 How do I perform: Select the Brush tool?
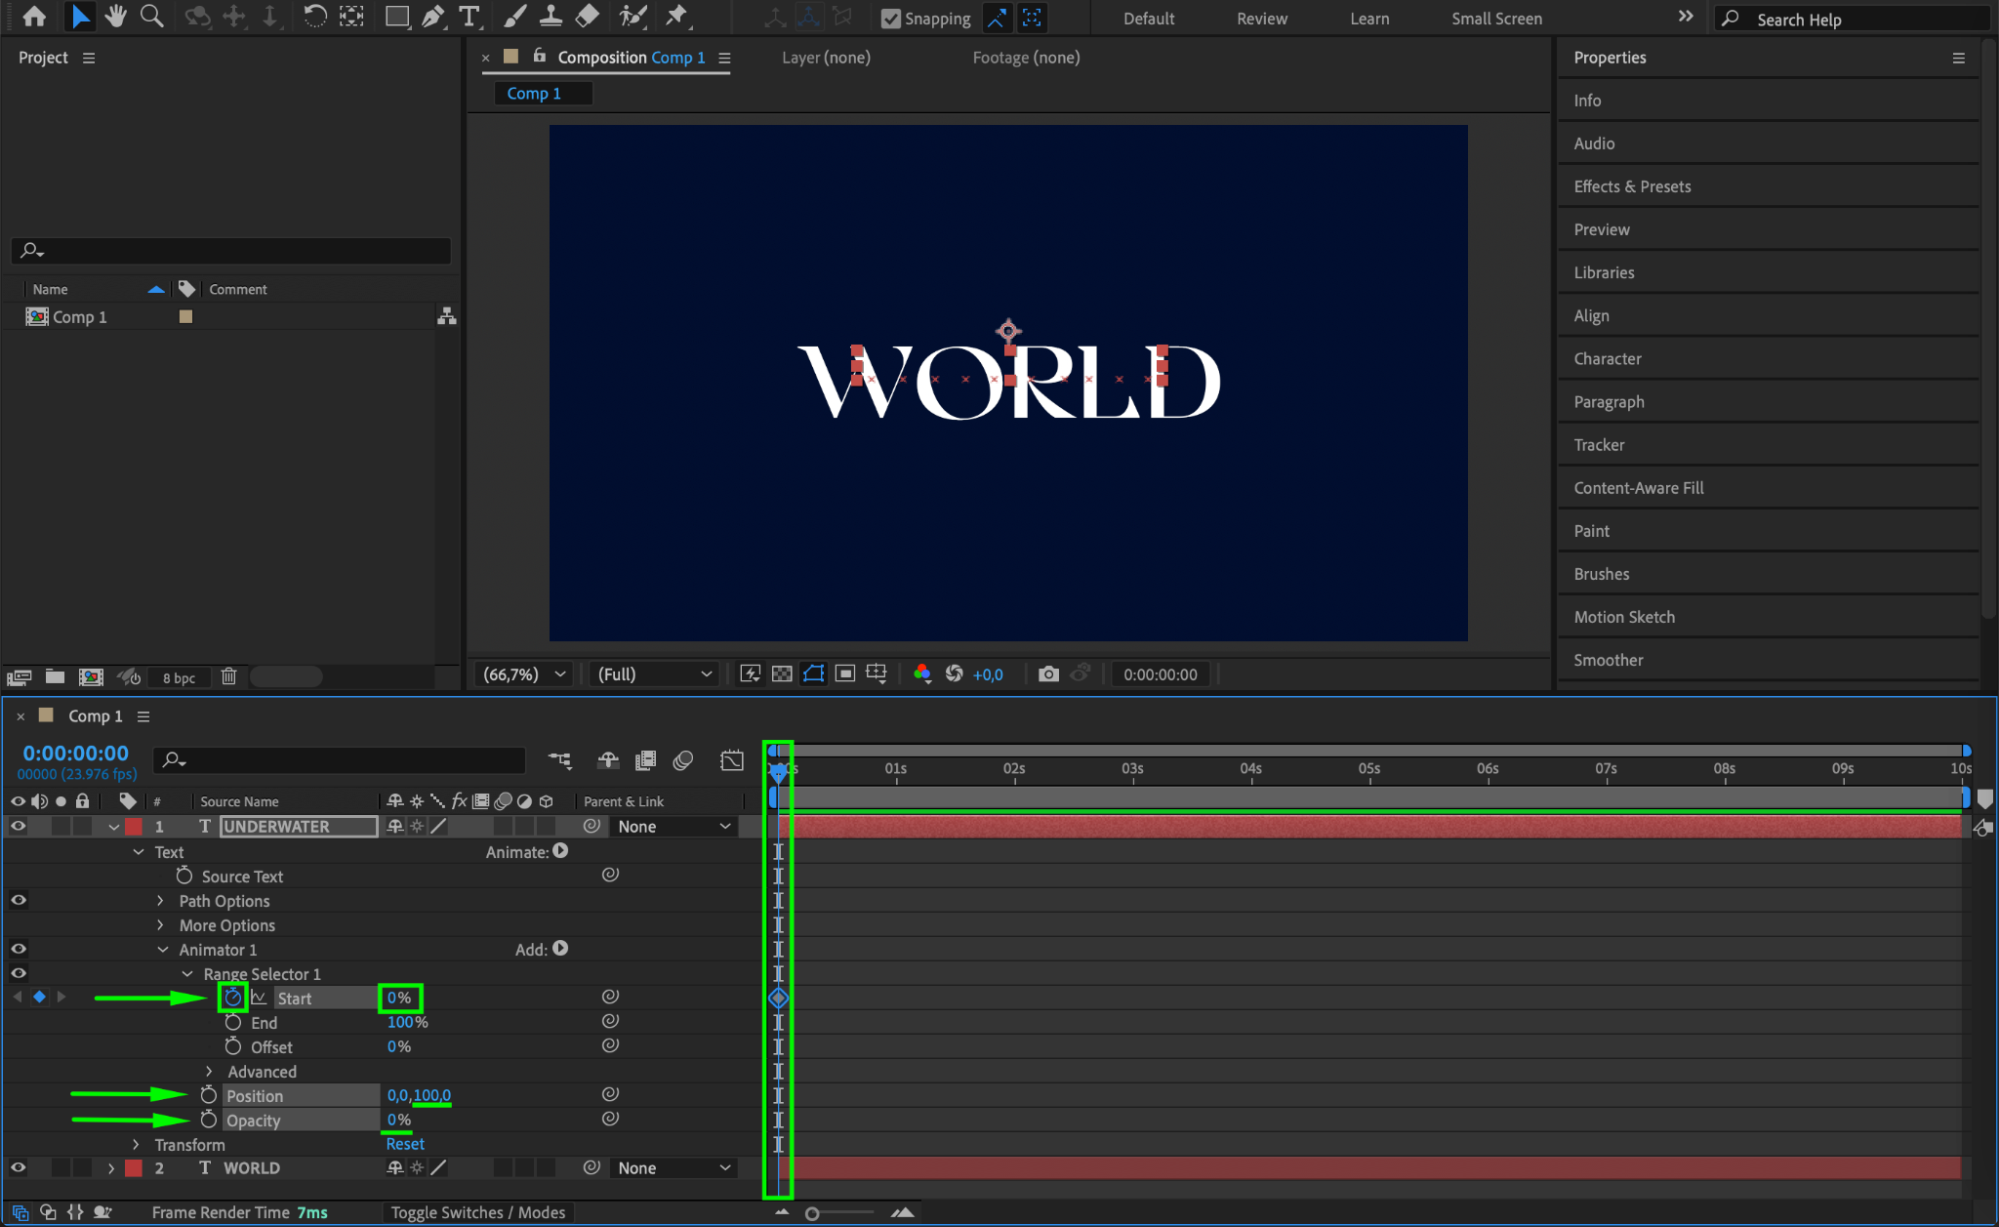514,16
